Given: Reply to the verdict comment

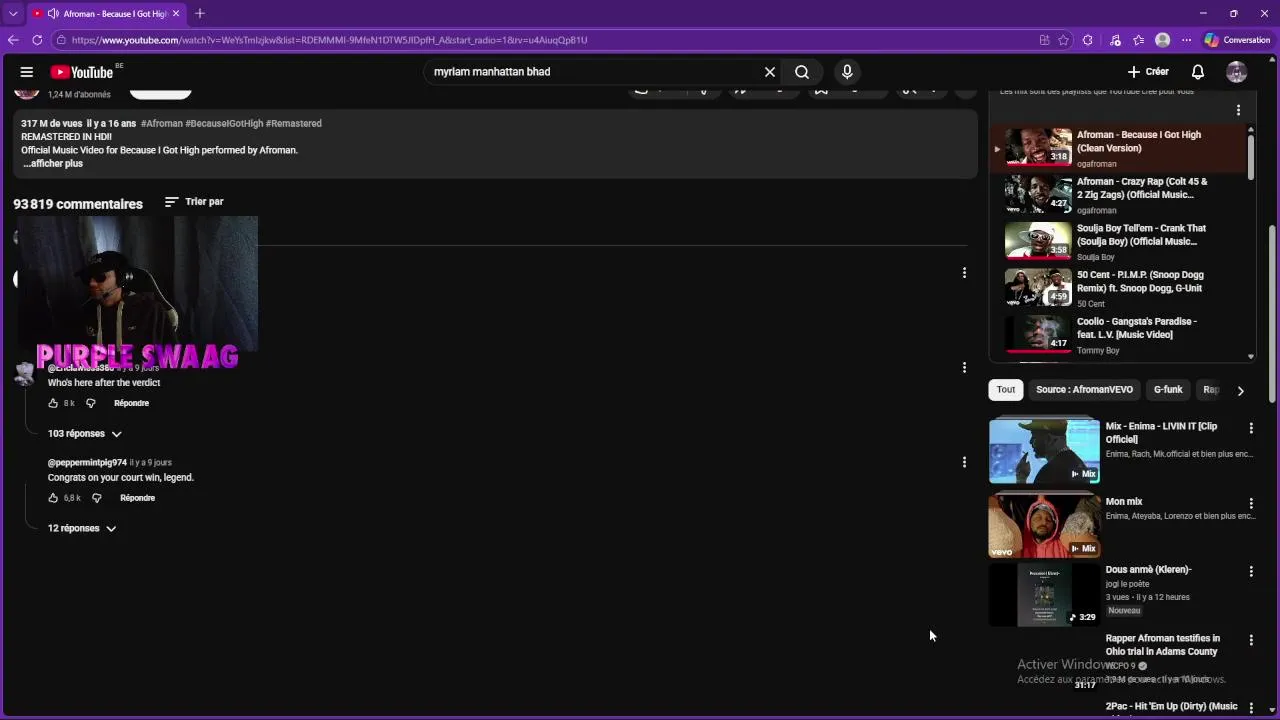Looking at the screenshot, I should pyautogui.click(x=131, y=403).
